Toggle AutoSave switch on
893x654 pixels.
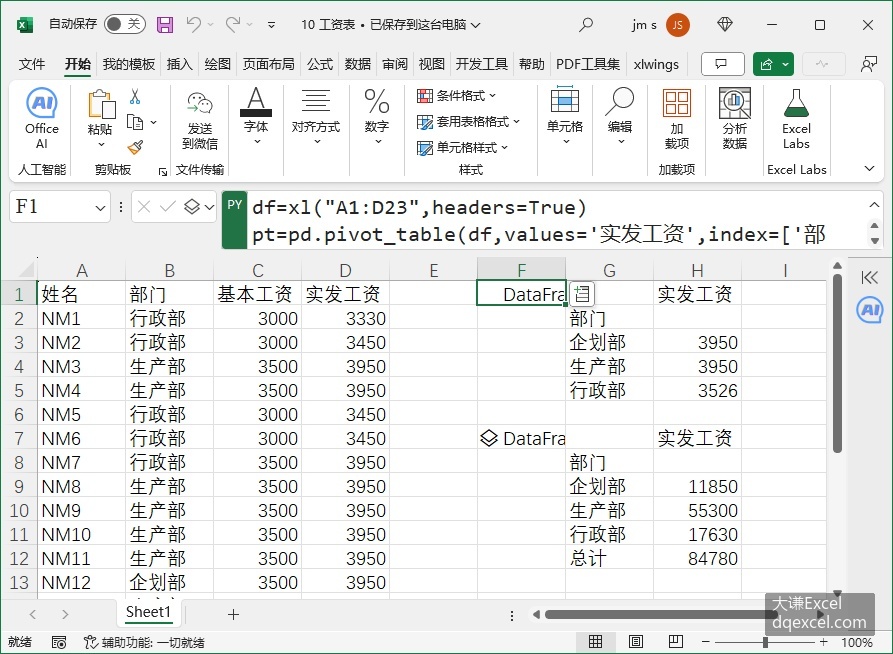[x=125, y=24]
